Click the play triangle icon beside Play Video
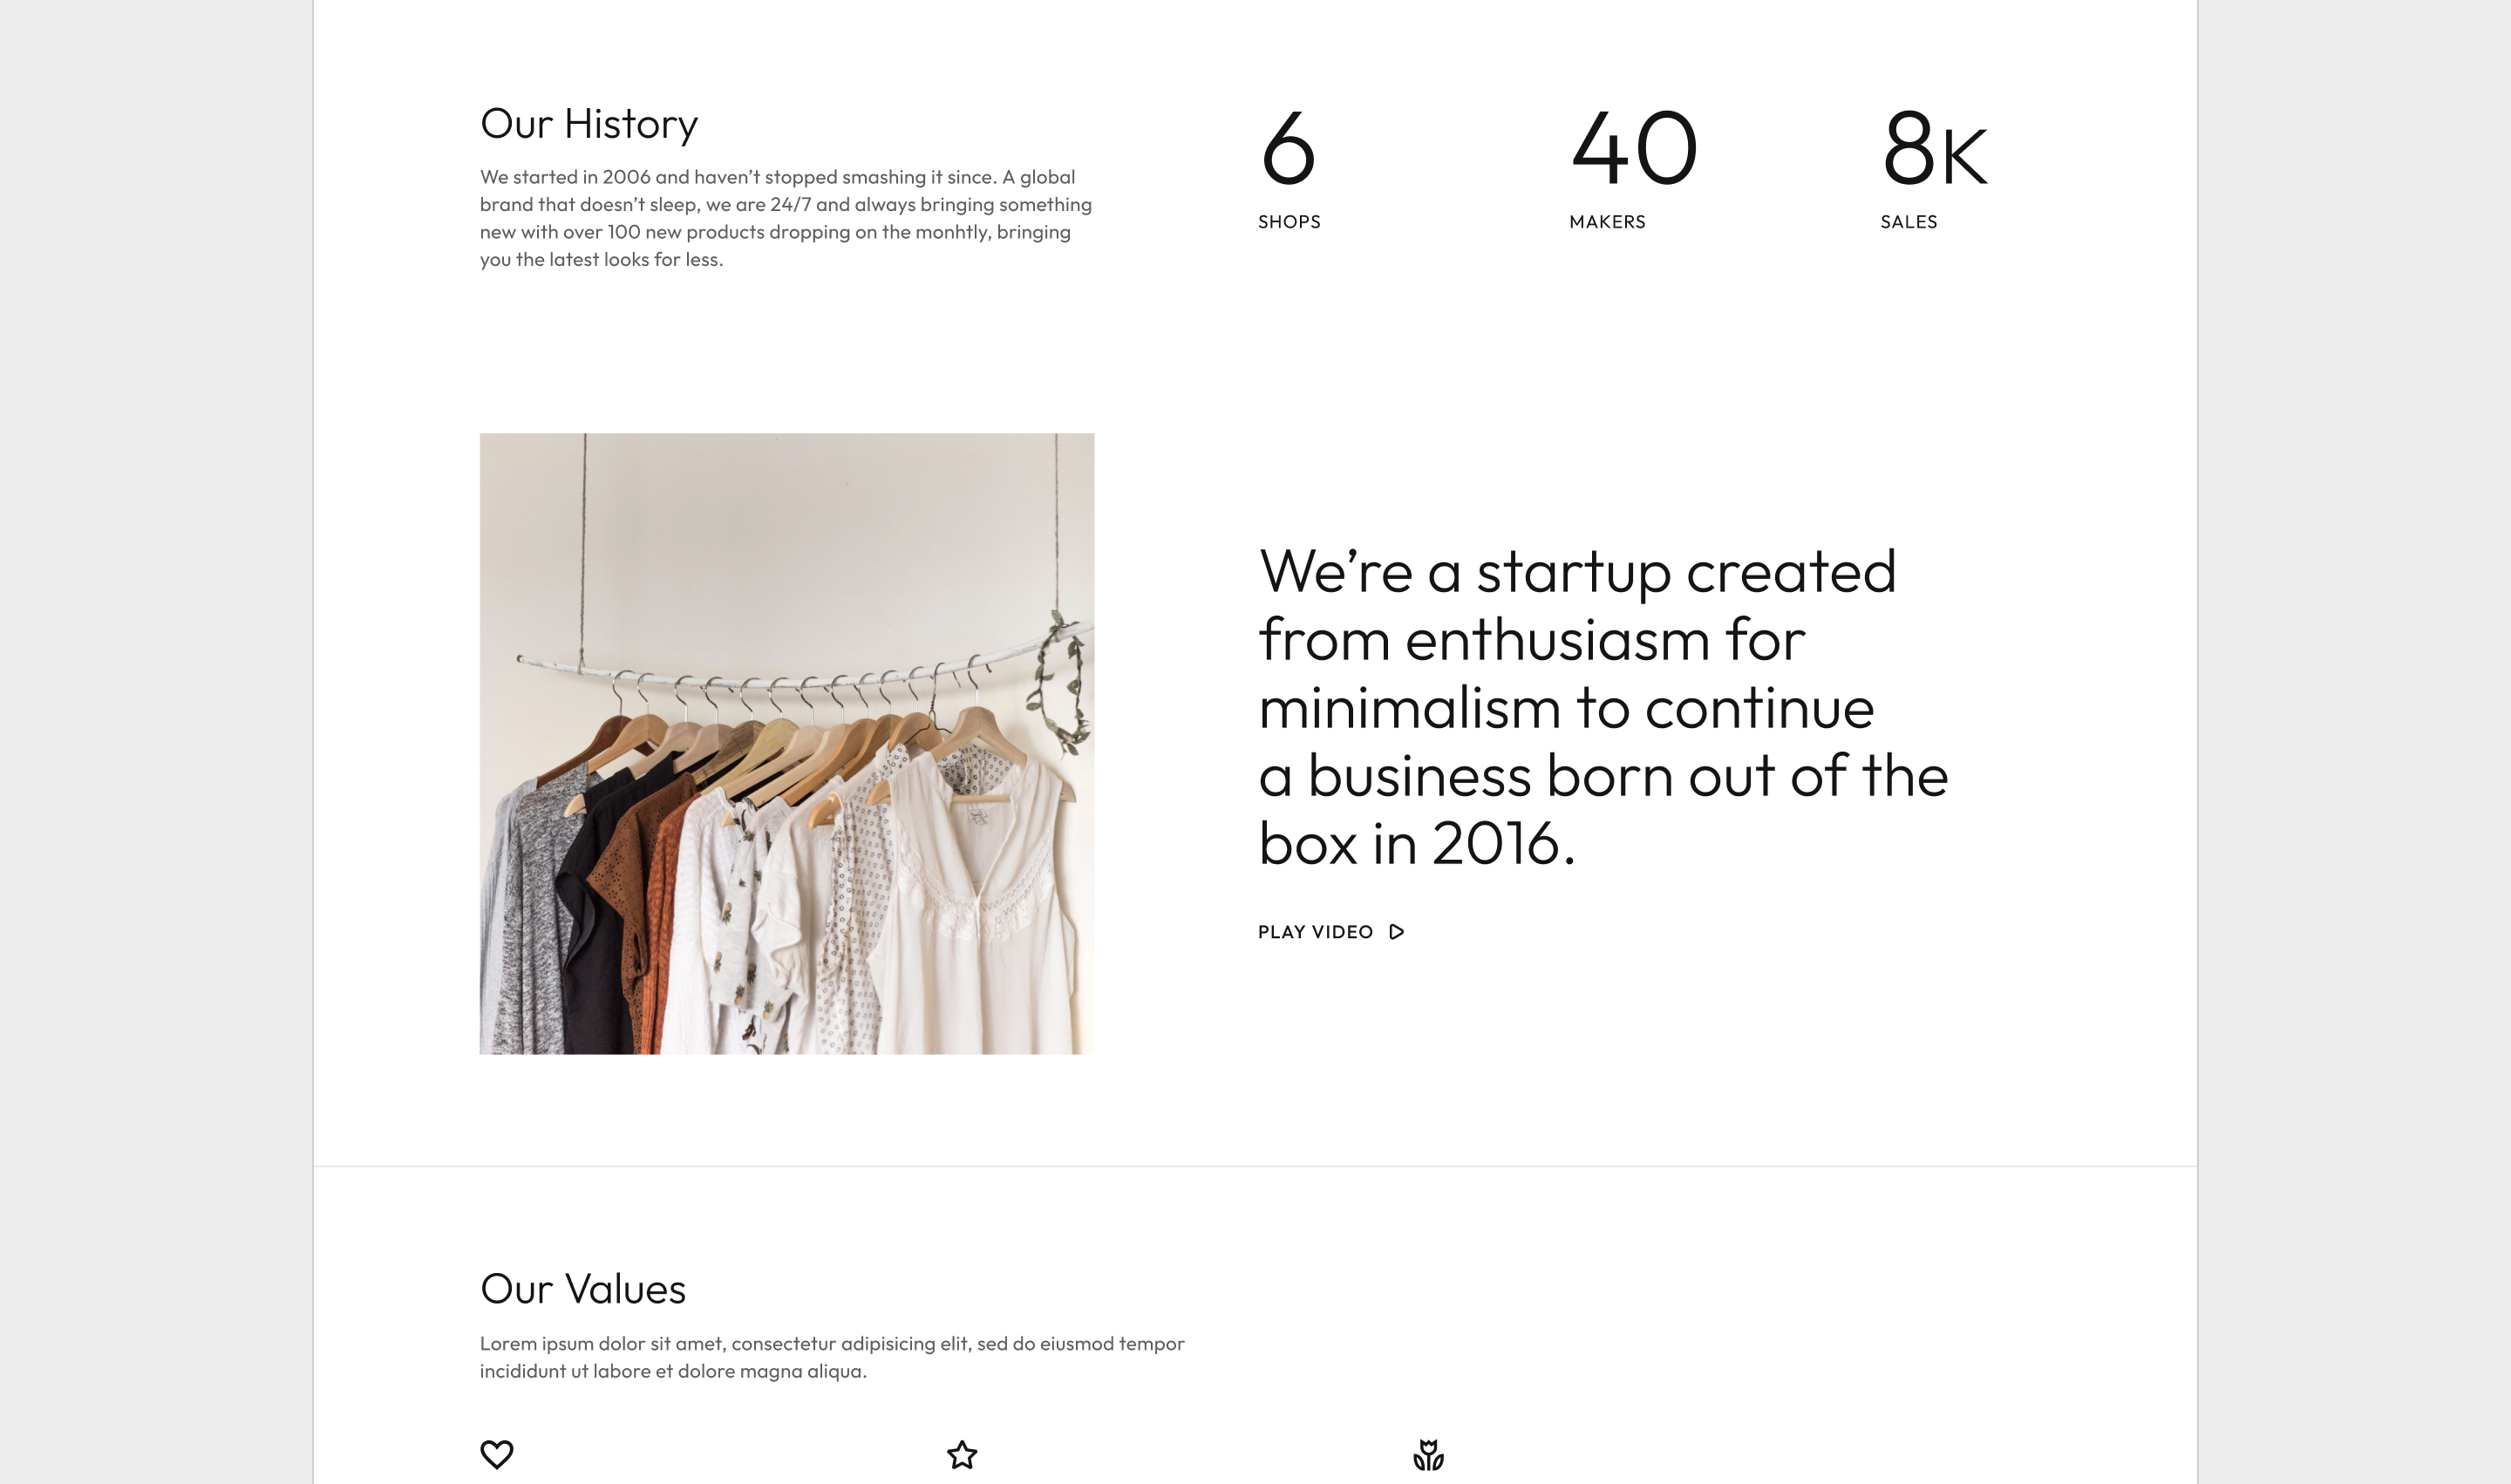 [x=1397, y=932]
